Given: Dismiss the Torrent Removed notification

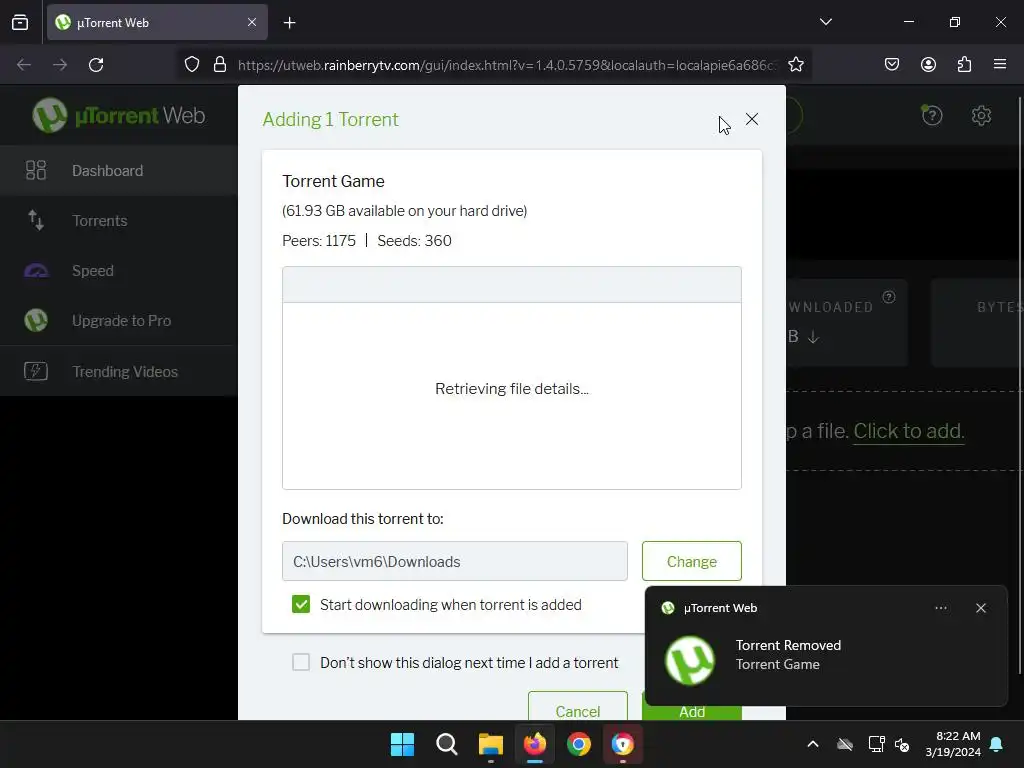Looking at the screenshot, I should (x=980, y=608).
